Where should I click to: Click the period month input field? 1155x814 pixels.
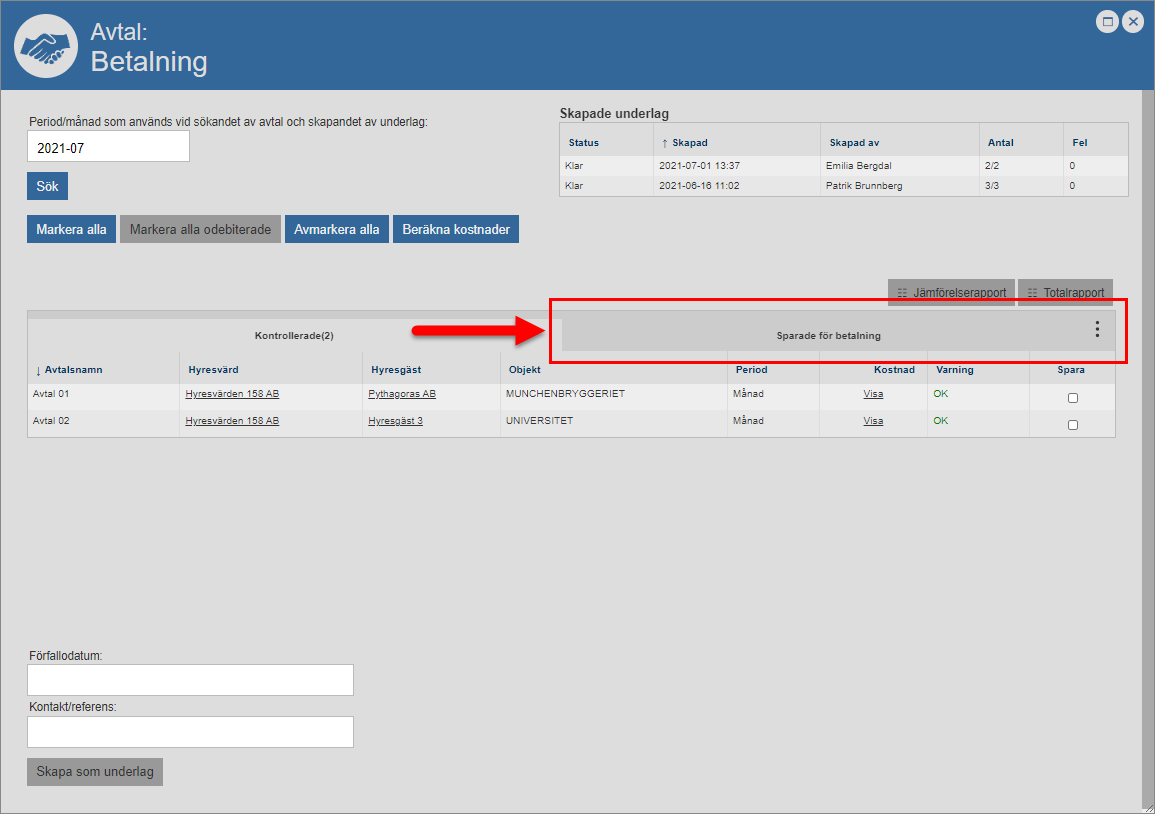coord(108,147)
